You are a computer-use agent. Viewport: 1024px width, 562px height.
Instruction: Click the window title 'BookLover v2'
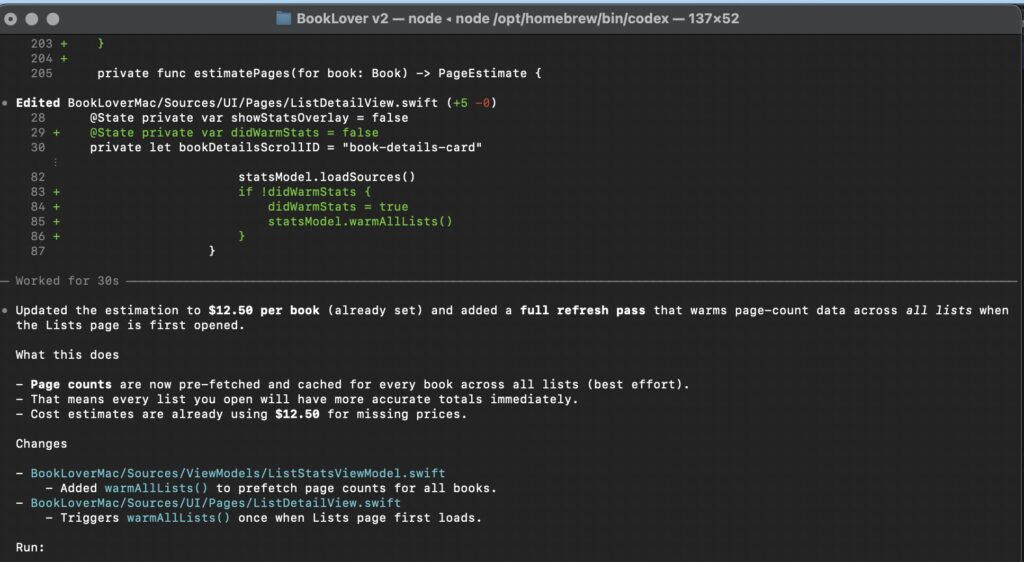point(342,18)
